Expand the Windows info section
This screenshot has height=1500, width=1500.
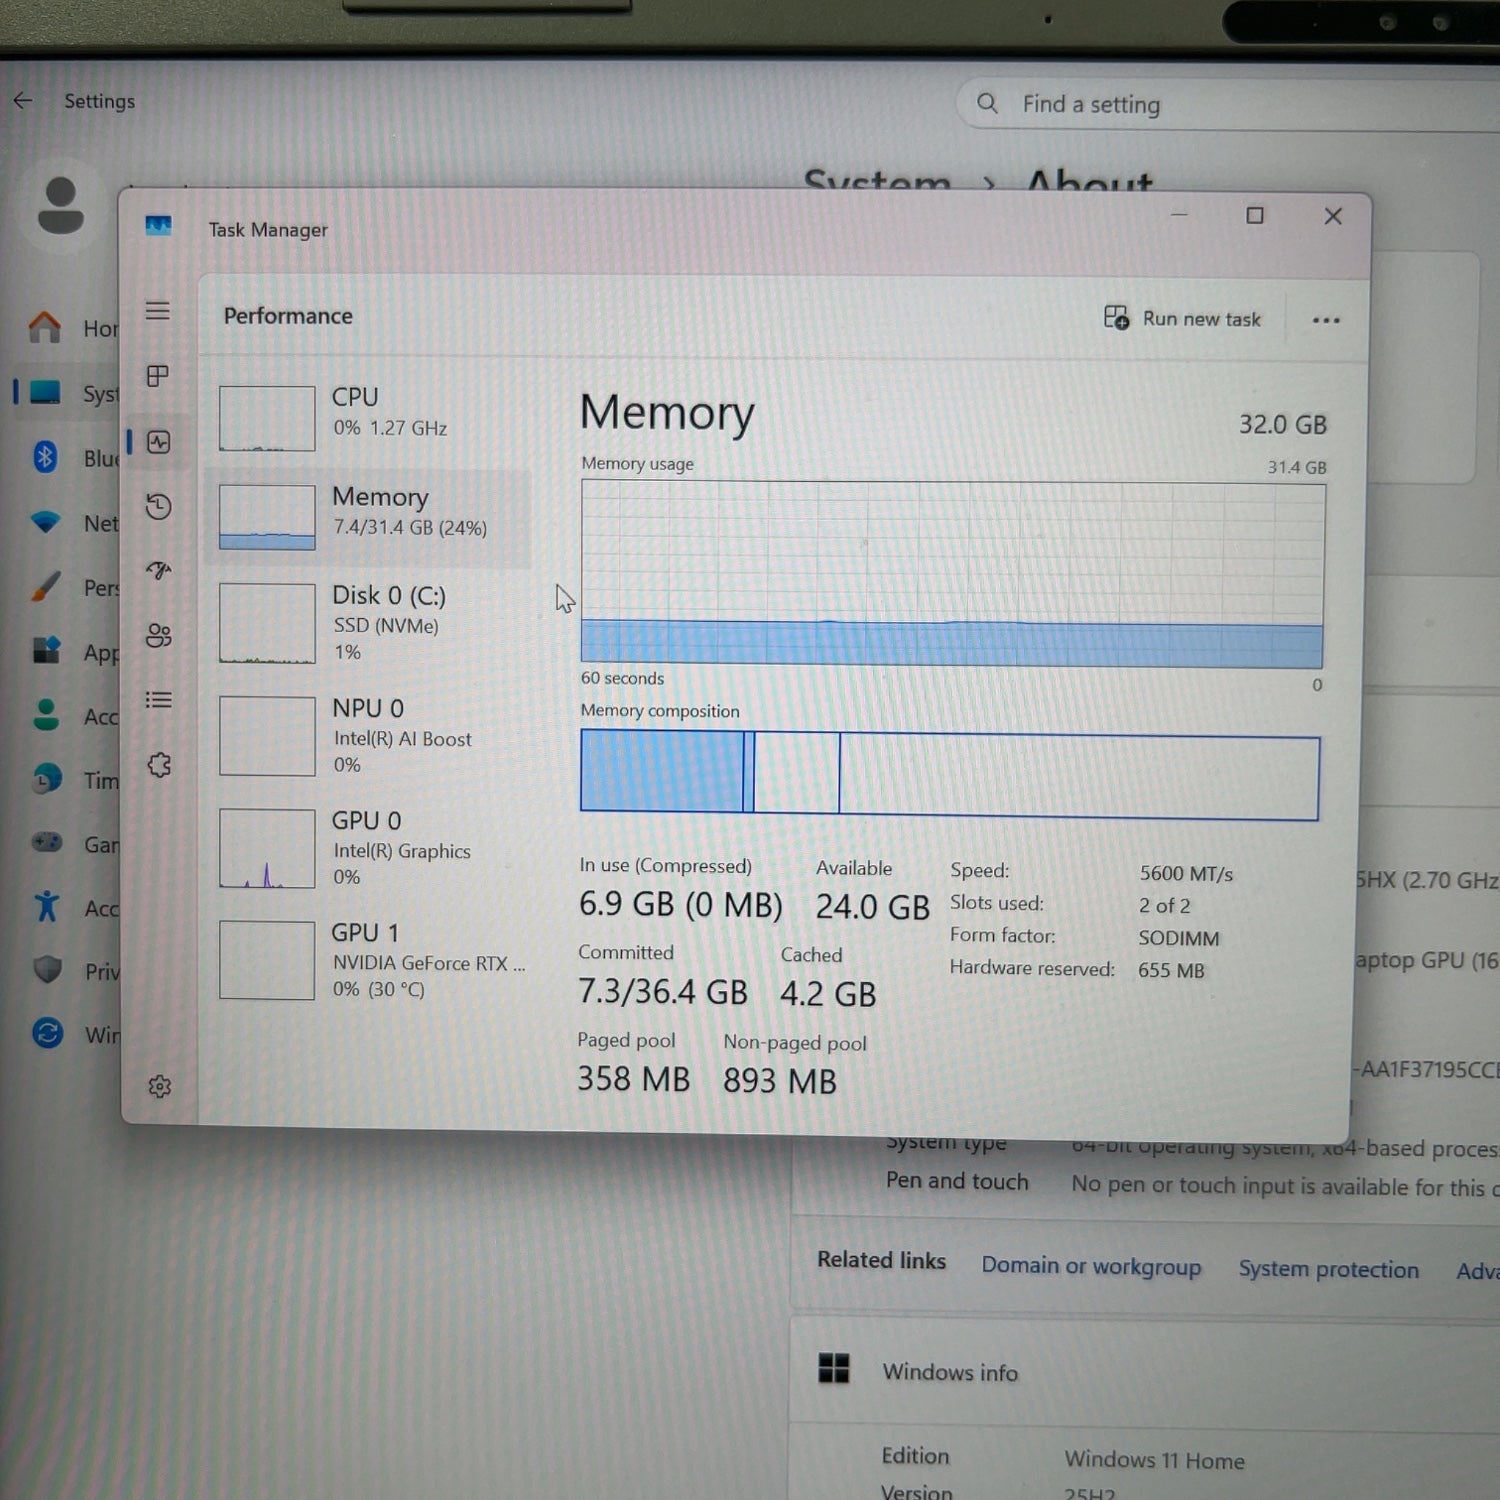(1145, 1370)
